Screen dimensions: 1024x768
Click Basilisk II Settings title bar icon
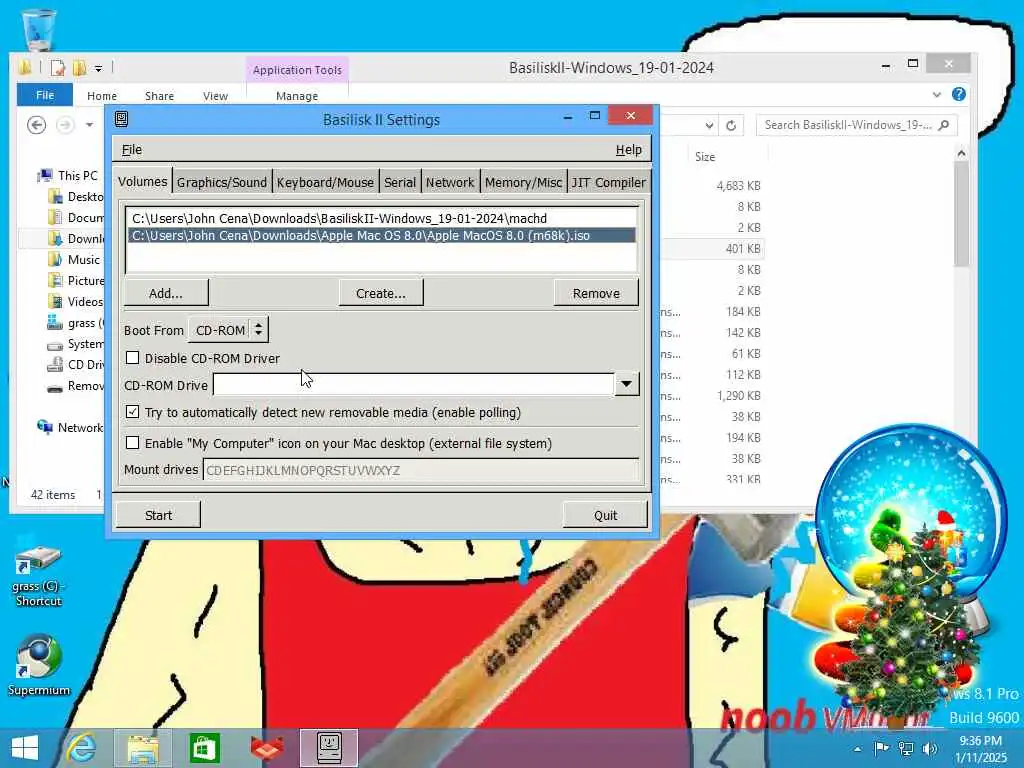tap(121, 119)
